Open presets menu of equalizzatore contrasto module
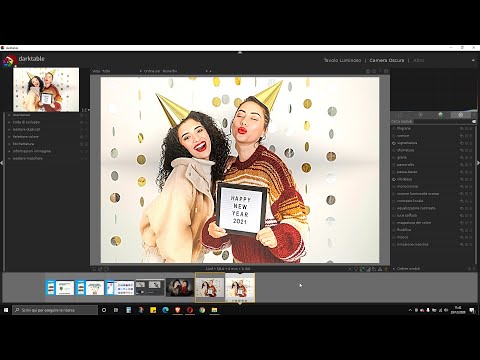 [471, 208]
